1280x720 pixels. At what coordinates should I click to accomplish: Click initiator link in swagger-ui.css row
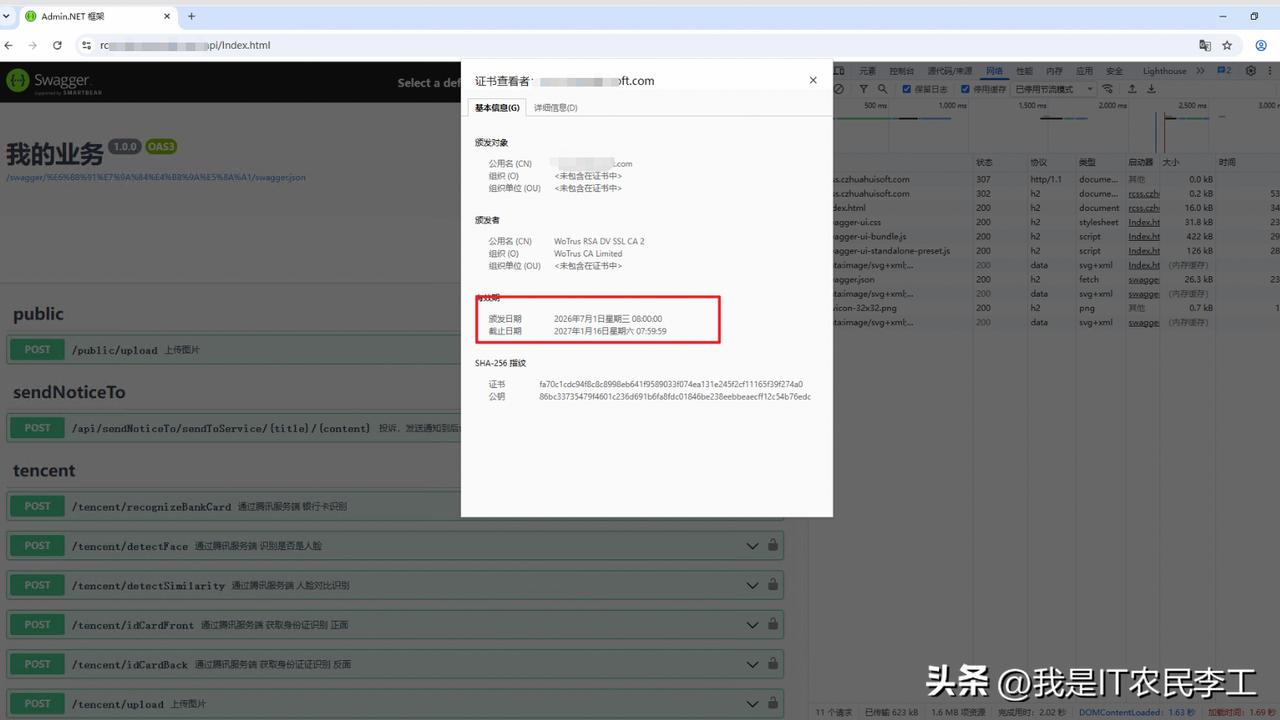coord(1144,222)
